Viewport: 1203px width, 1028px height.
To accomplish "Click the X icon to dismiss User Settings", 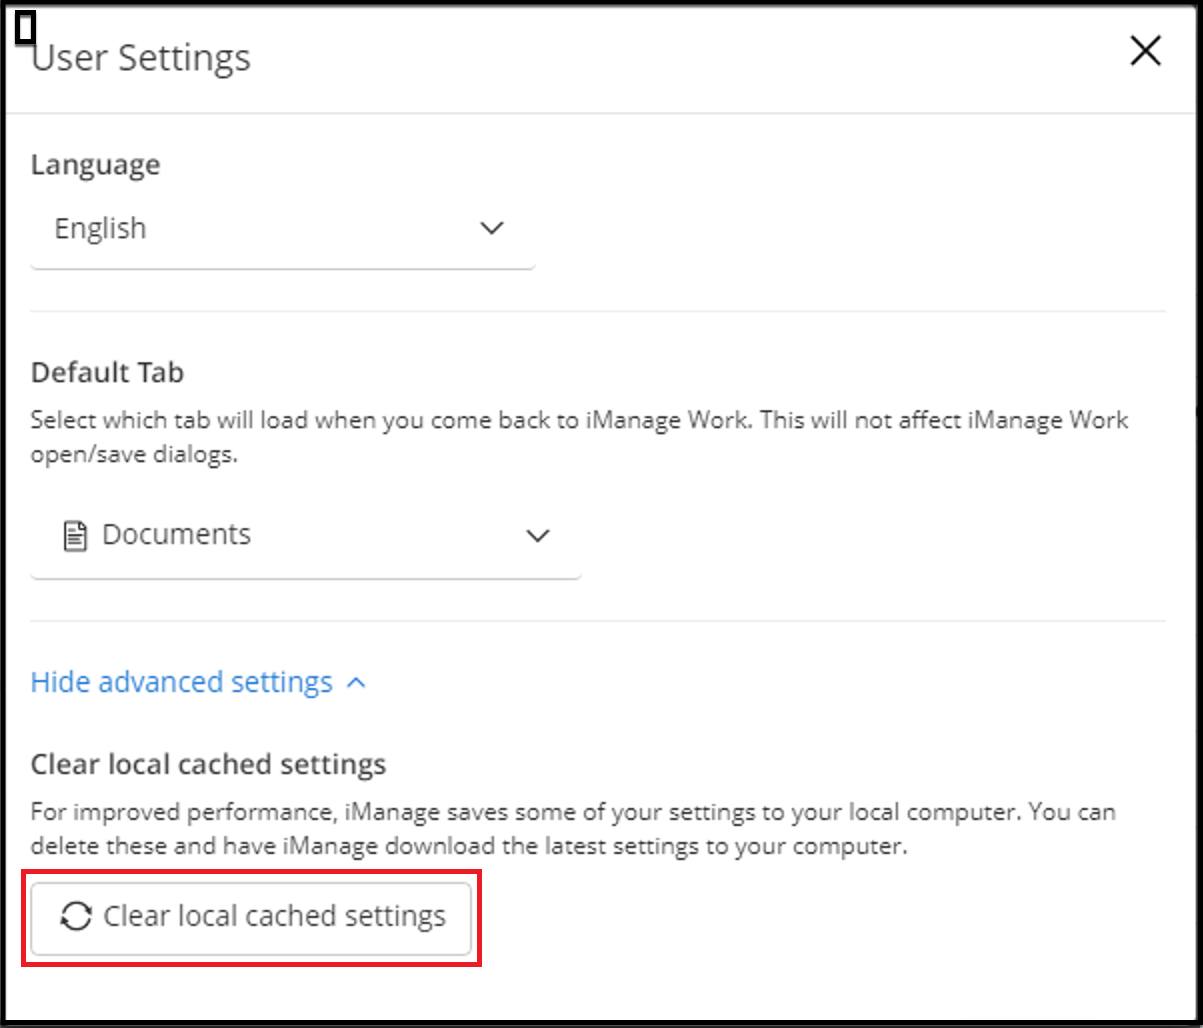I will (1145, 51).
